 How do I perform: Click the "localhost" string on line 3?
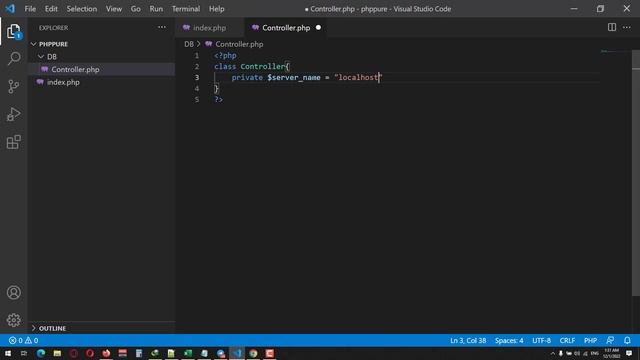pyautogui.click(x=358, y=77)
